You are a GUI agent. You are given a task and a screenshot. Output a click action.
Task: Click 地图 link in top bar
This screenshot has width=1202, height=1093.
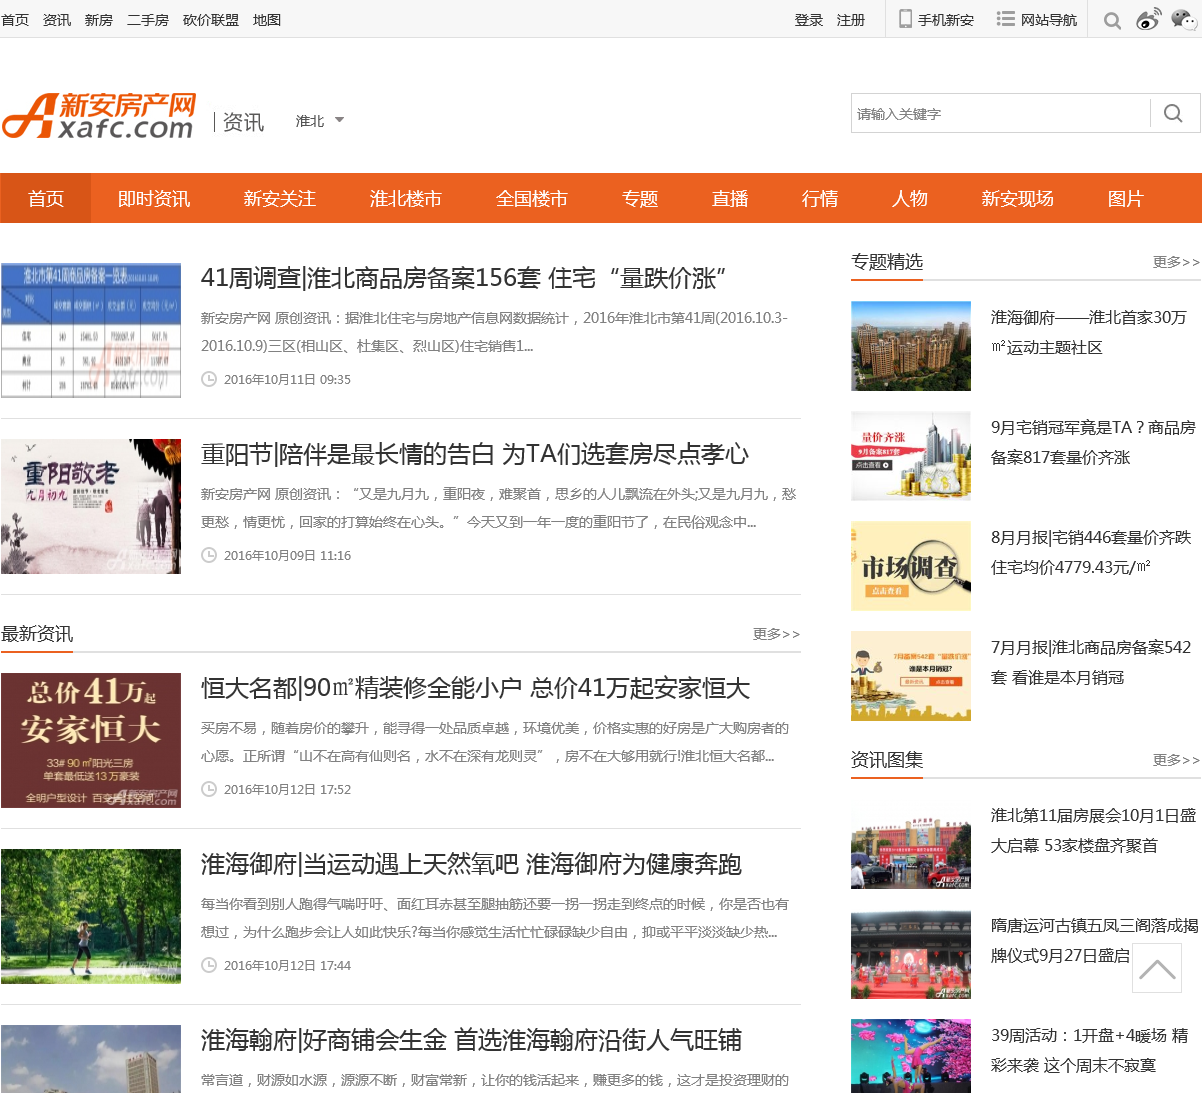267,20
